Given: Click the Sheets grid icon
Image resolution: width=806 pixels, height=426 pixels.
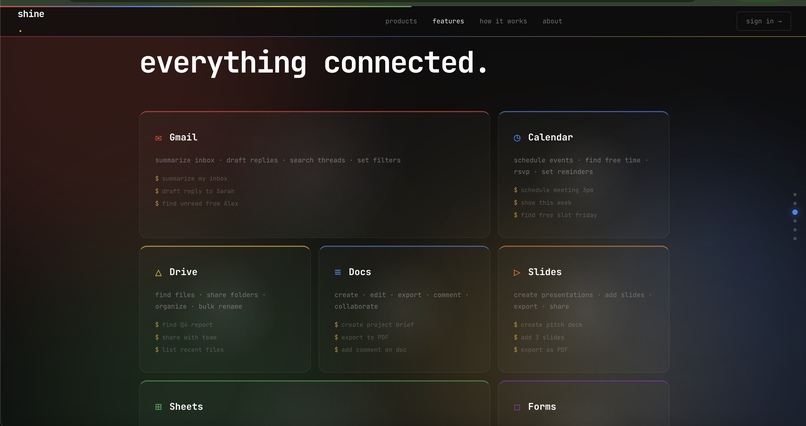Looking at the screenshot, I should (158, 407).
